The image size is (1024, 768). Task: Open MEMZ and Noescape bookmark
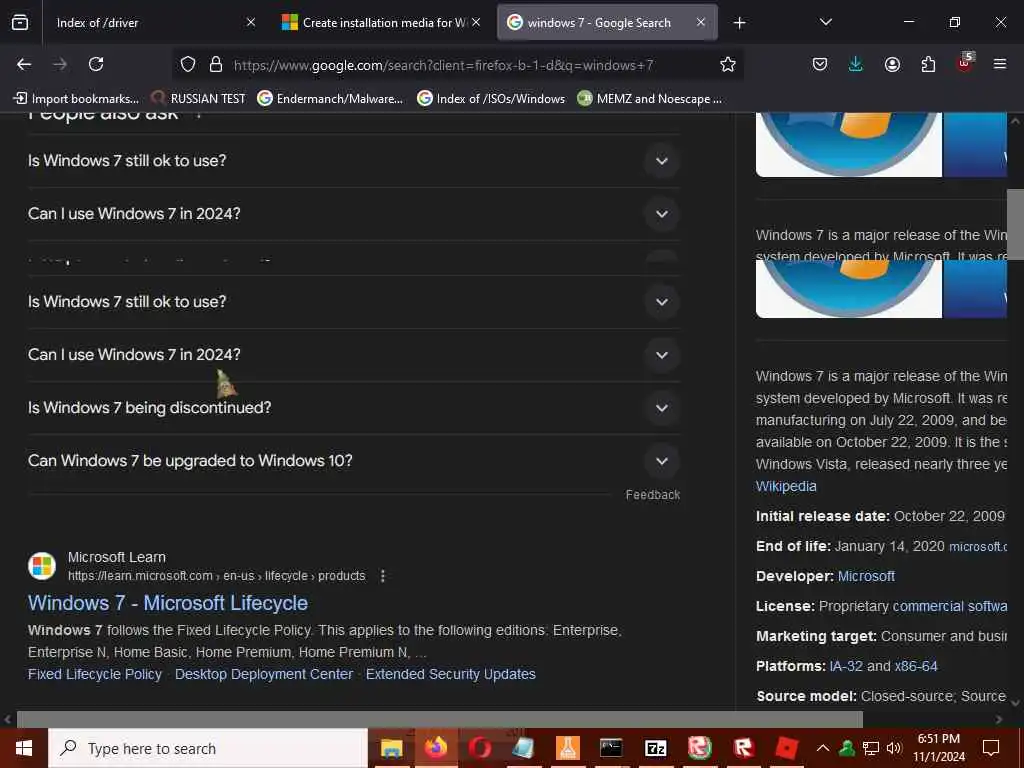click(x=650, y=99)
